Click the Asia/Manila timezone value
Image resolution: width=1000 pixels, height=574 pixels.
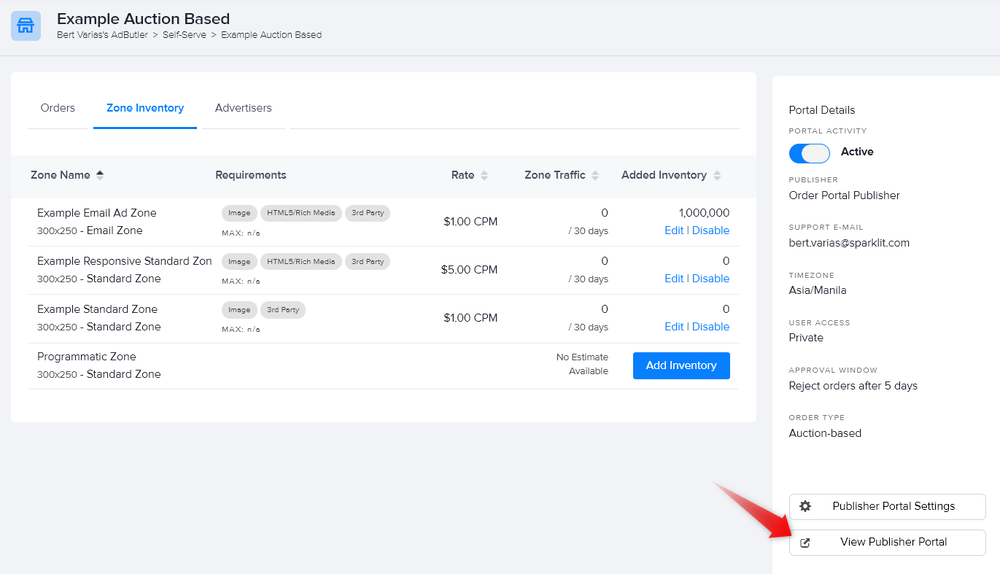(x=818, y=290)
